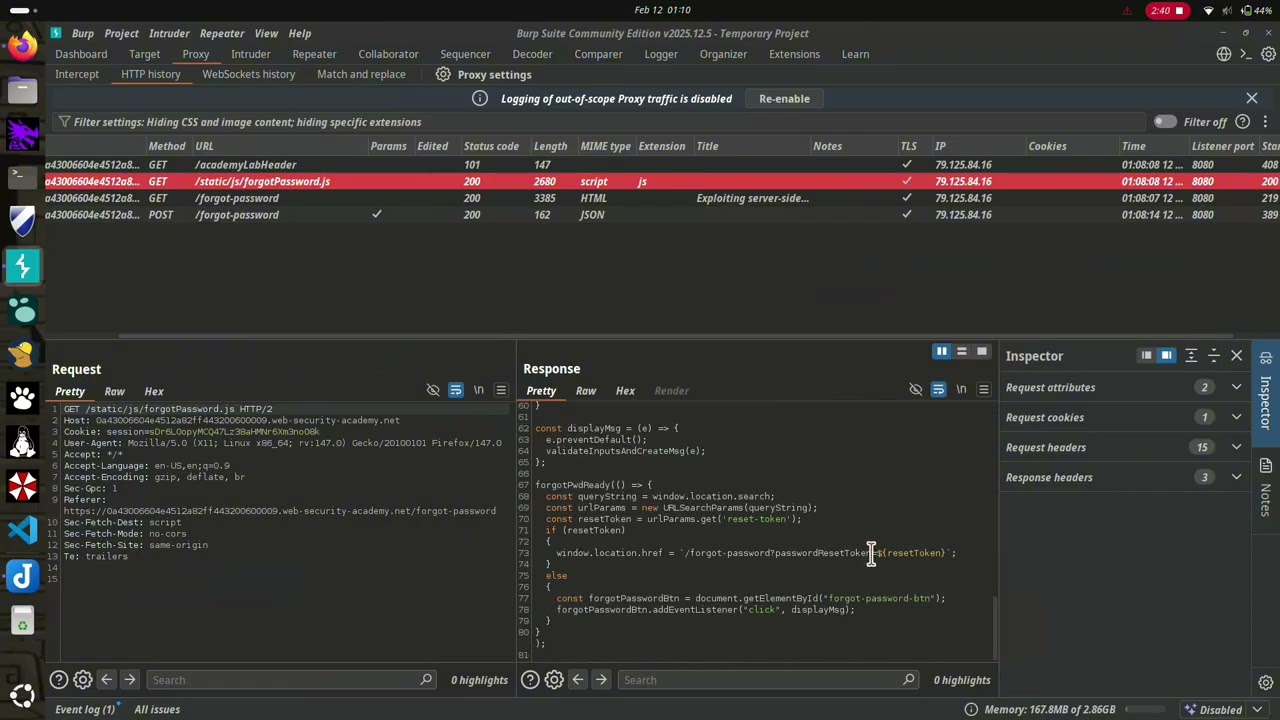1280x720 pixels.
Task: Expand all Inspector sections
Action: (1191, 356)
